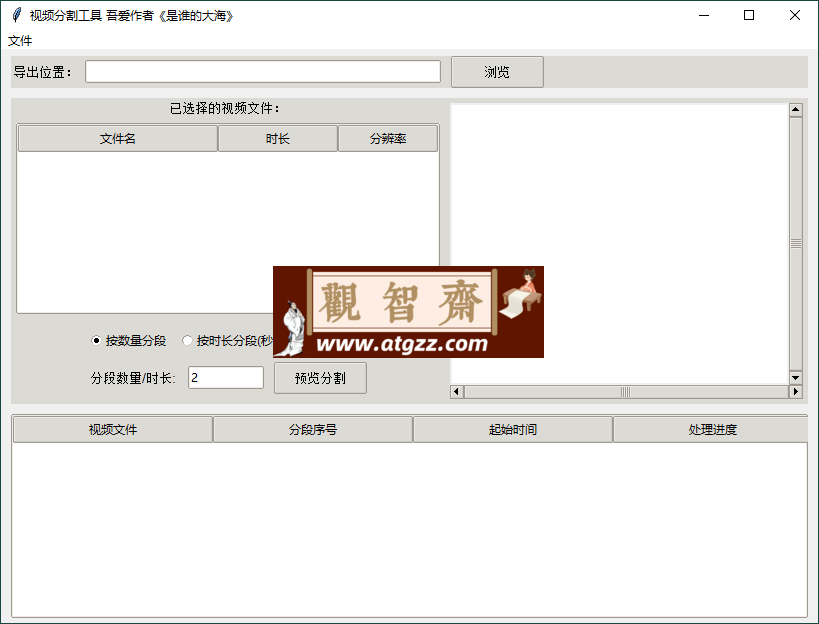Click the 文件名 column header
Screen dimensions: 819x624
[x=118, y=138]
